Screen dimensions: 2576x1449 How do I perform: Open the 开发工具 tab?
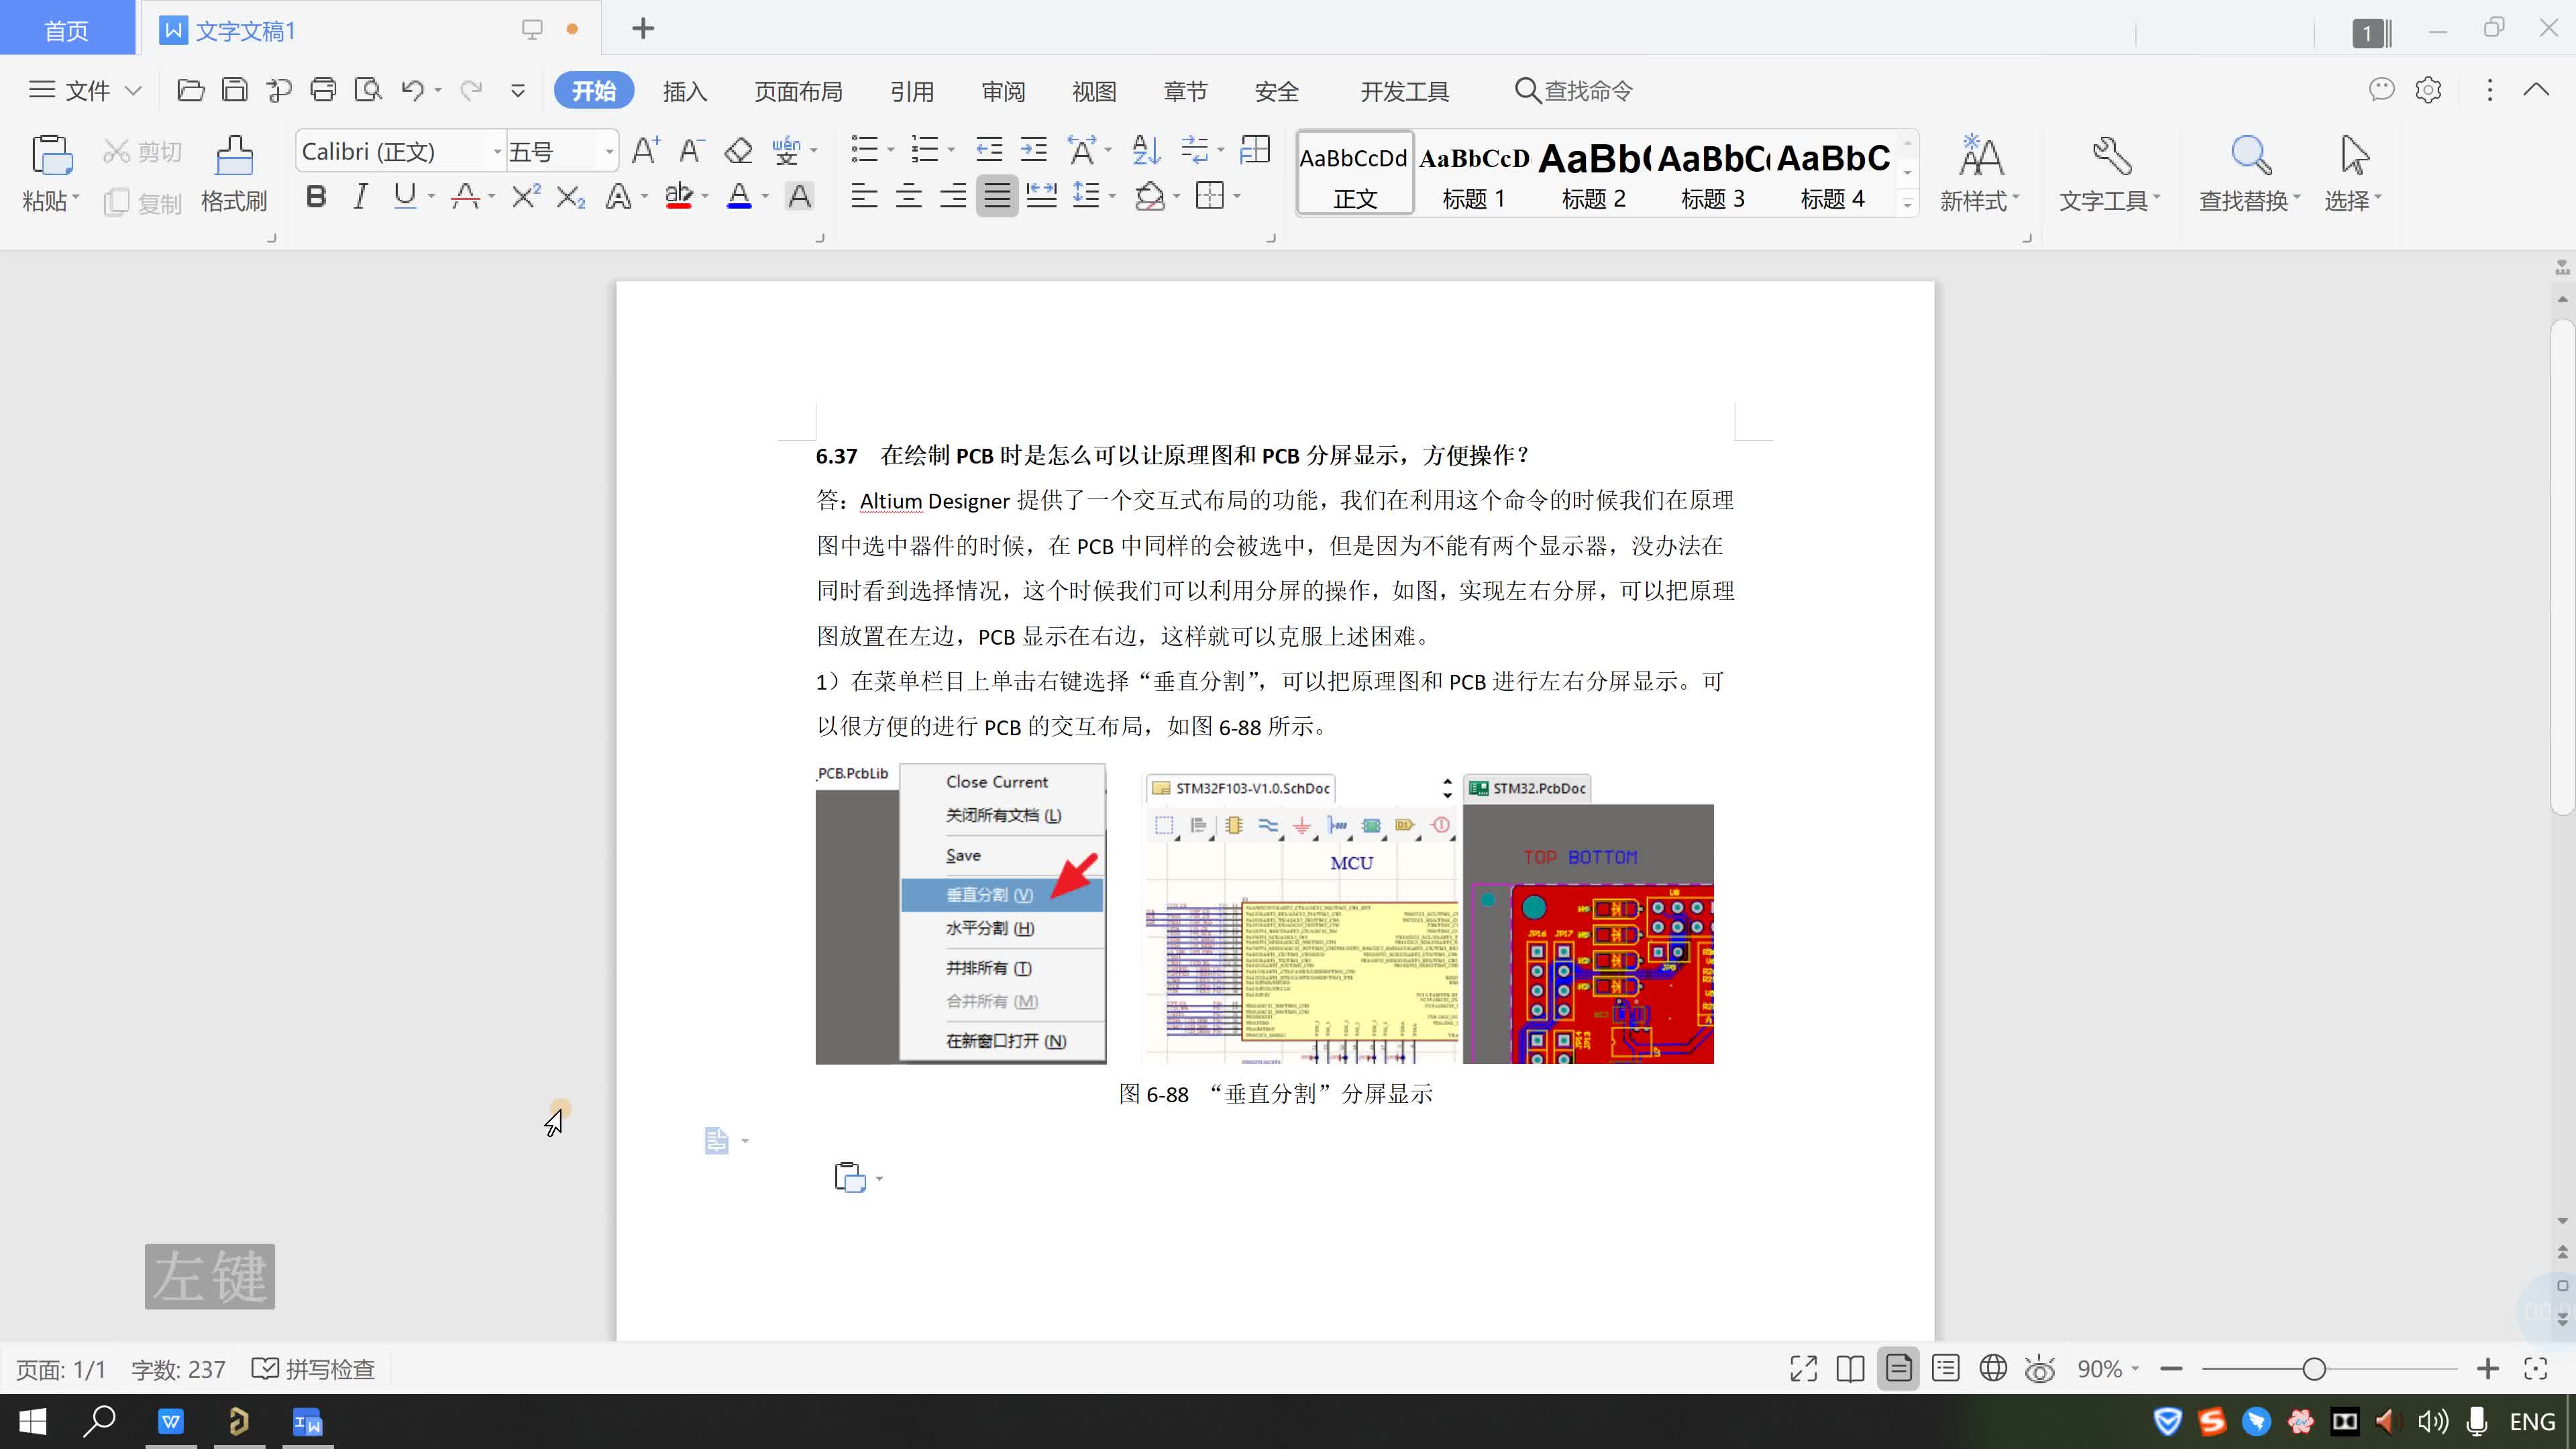coord(1404,91)
